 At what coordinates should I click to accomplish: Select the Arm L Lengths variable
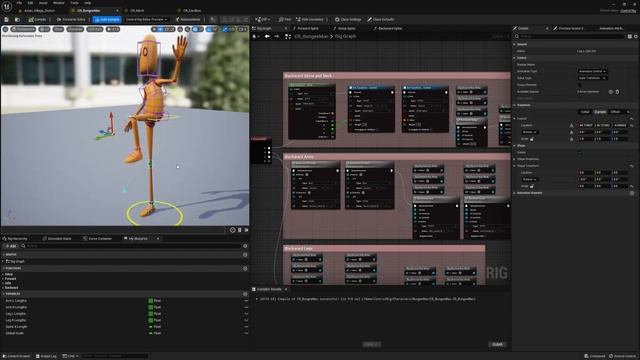tap(16, 301)
